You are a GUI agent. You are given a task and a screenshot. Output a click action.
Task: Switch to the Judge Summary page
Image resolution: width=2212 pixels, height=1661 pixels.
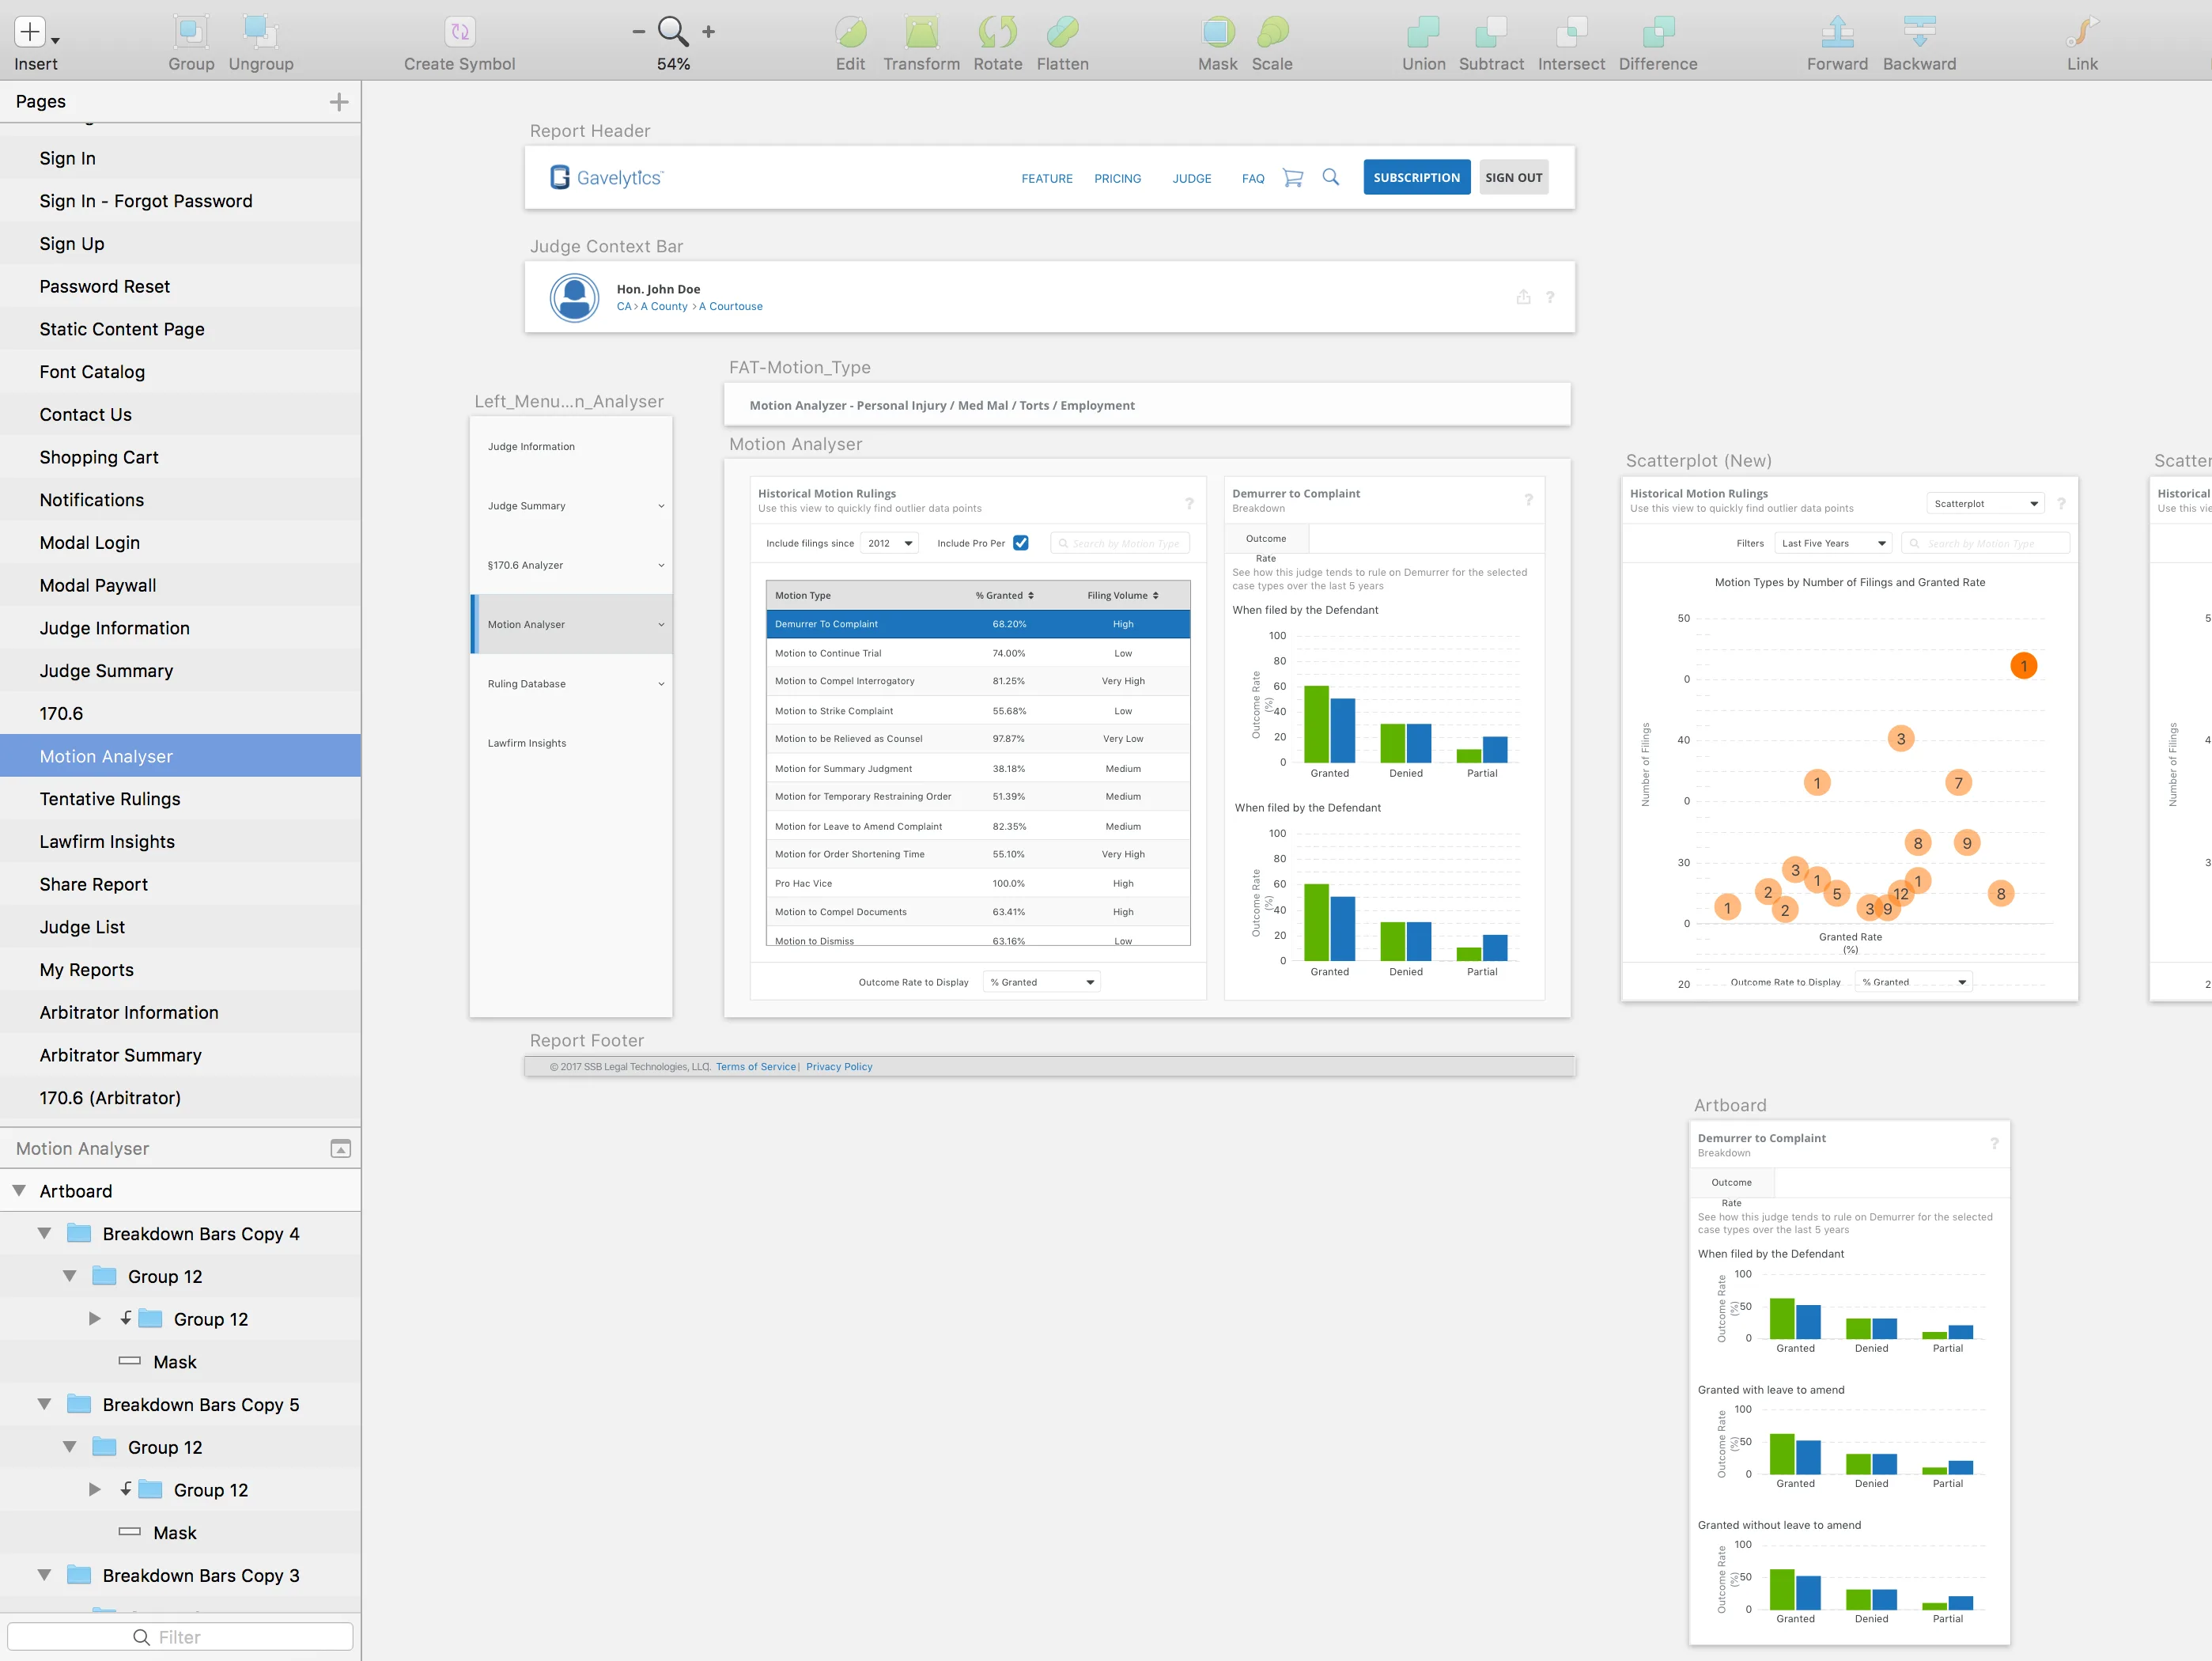[x=106, y=671]
